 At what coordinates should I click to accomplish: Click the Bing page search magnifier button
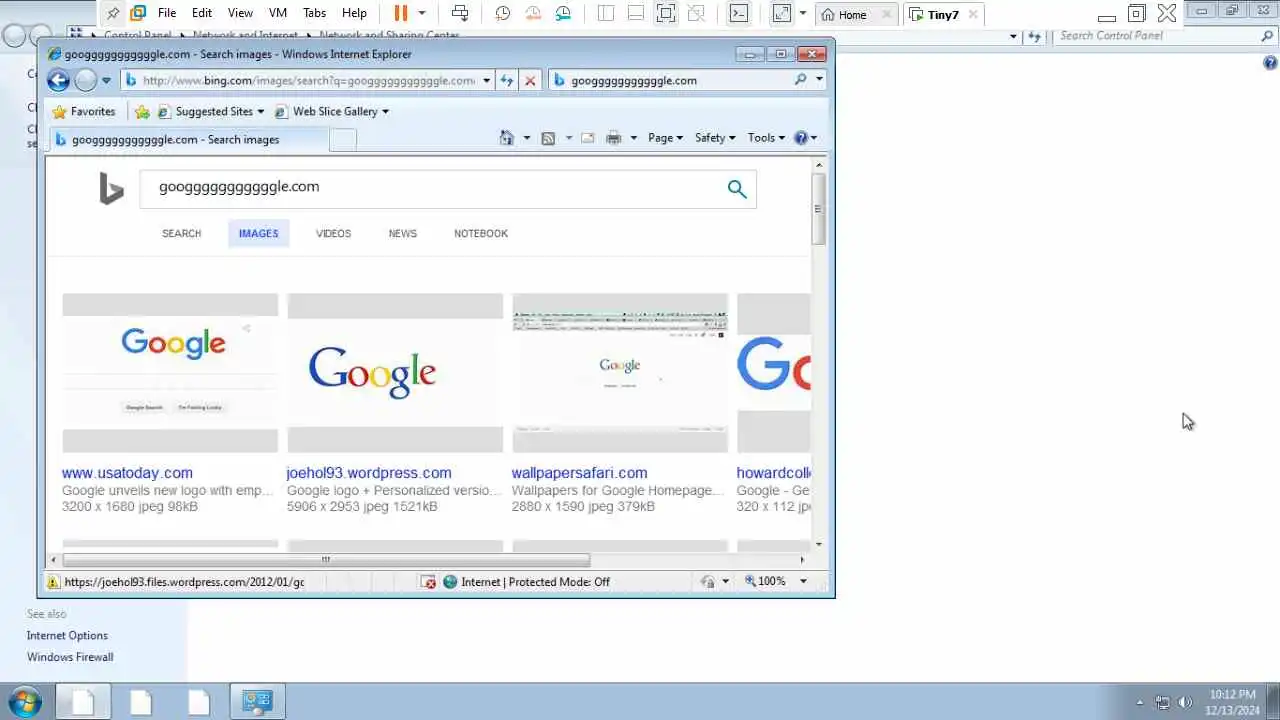coord(737,189)
